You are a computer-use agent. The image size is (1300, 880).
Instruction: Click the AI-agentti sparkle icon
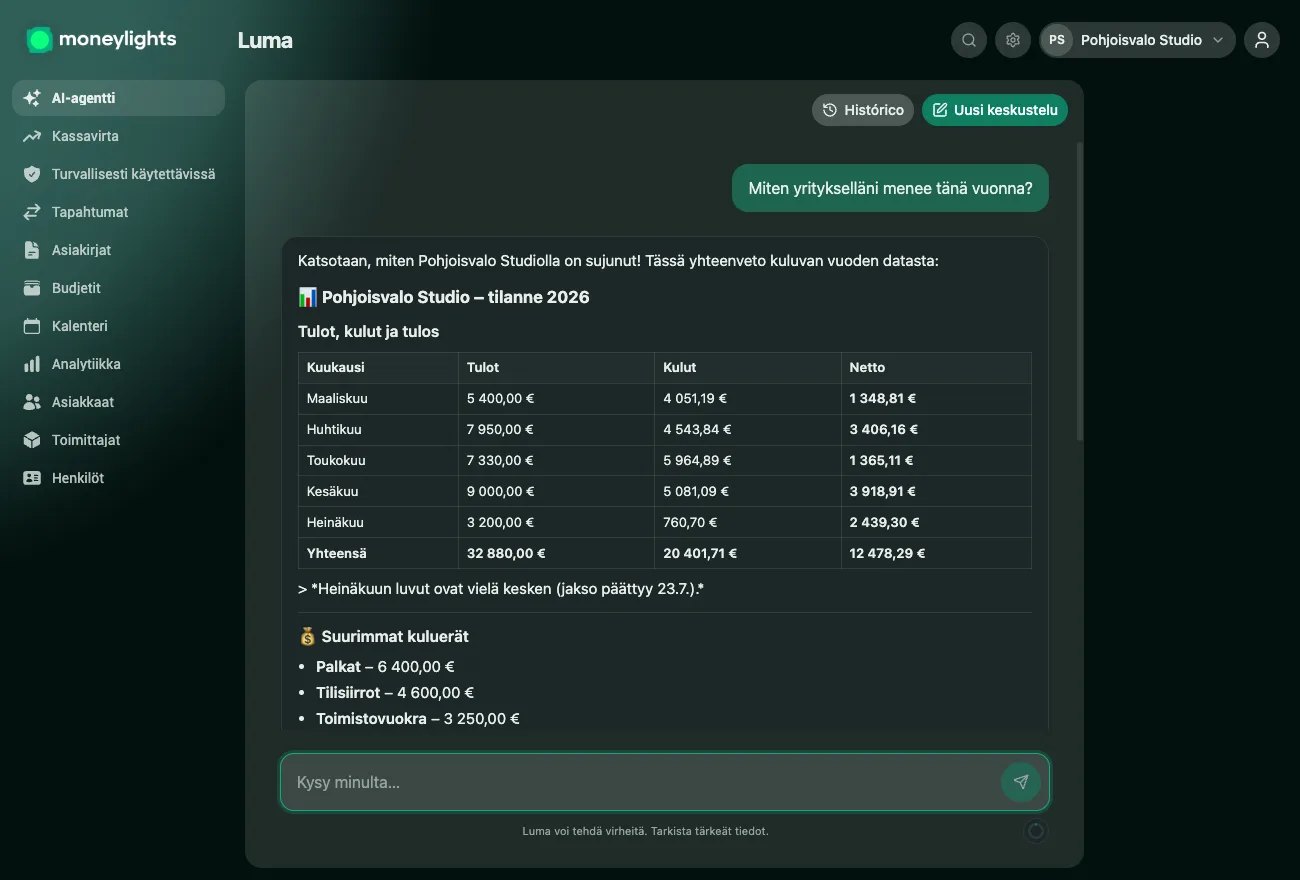coord(32,98)
